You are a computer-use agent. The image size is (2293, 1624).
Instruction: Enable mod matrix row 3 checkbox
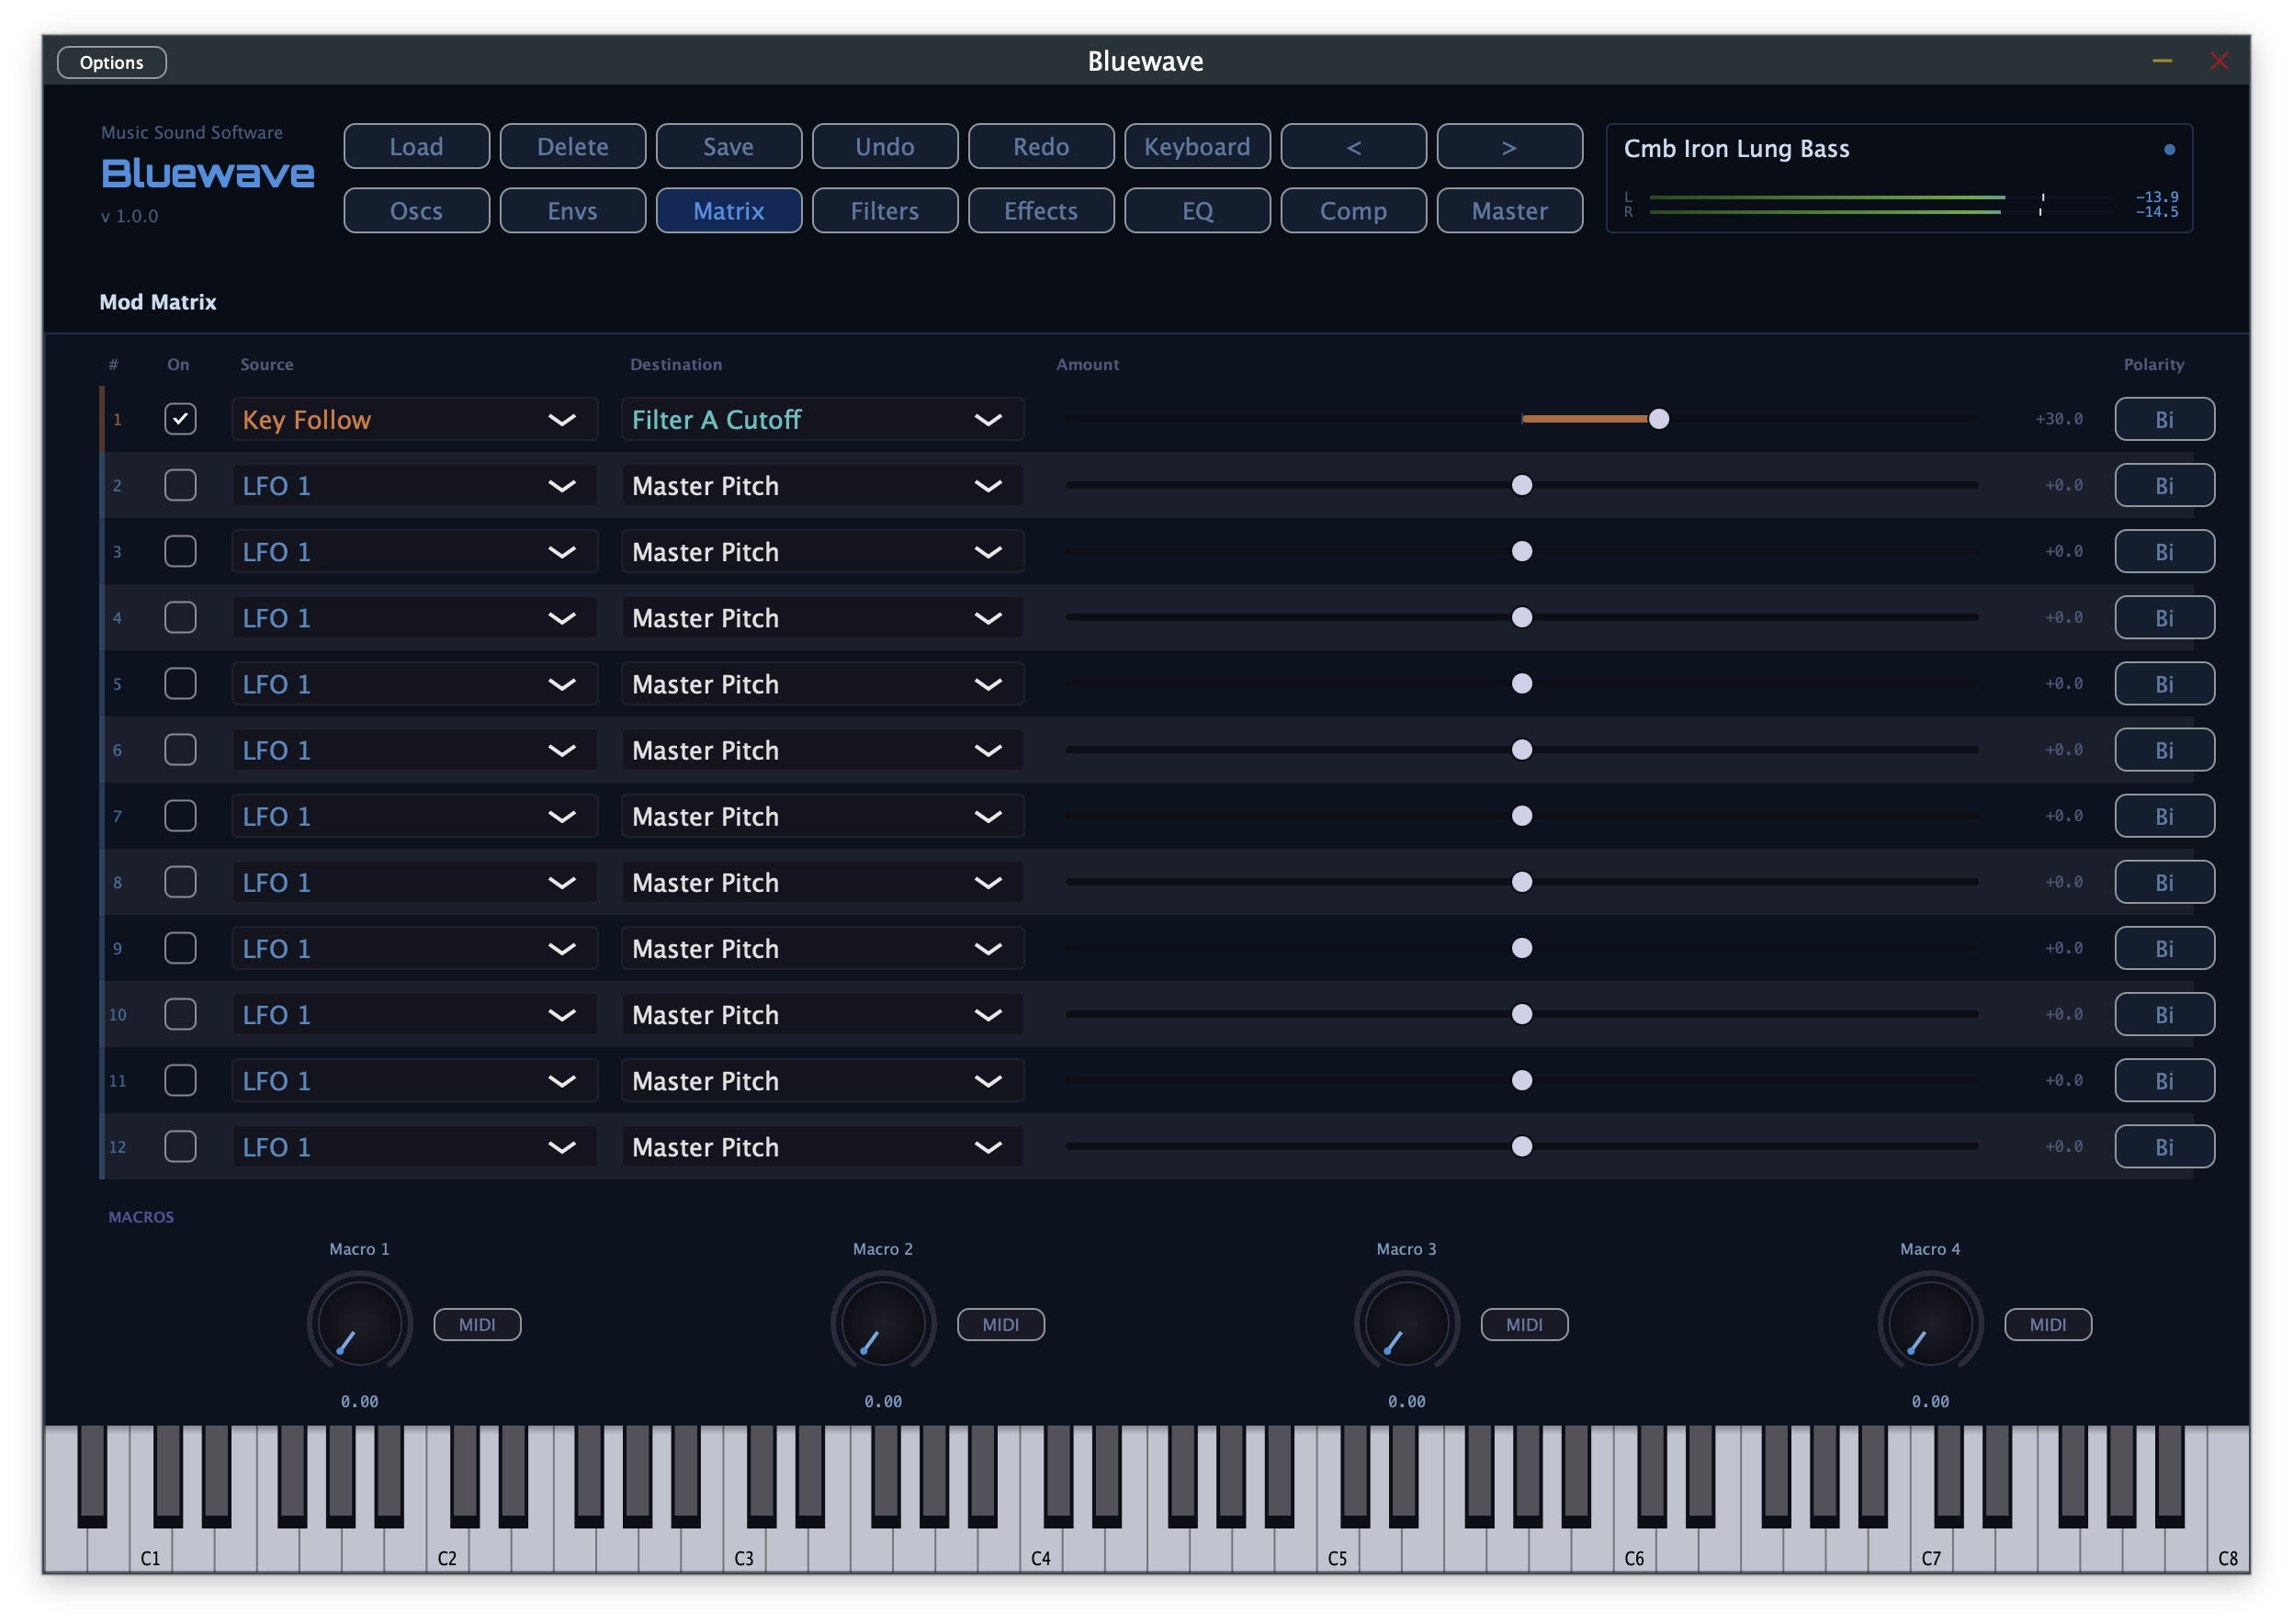tap(180, 551)
